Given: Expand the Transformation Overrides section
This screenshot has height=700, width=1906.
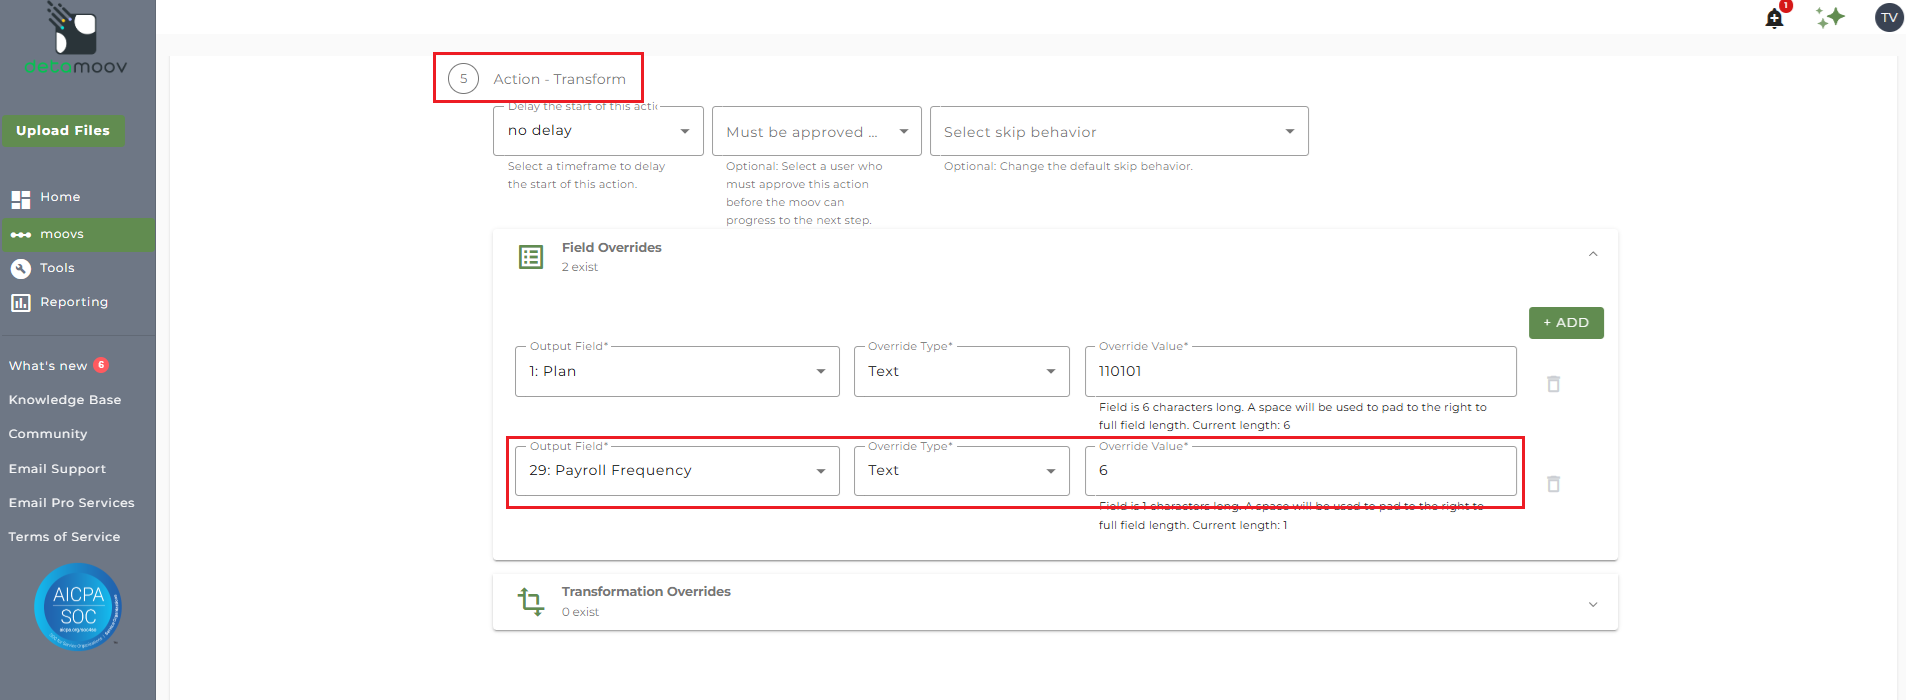Looking at the screenshot, I should (1593, 604).
